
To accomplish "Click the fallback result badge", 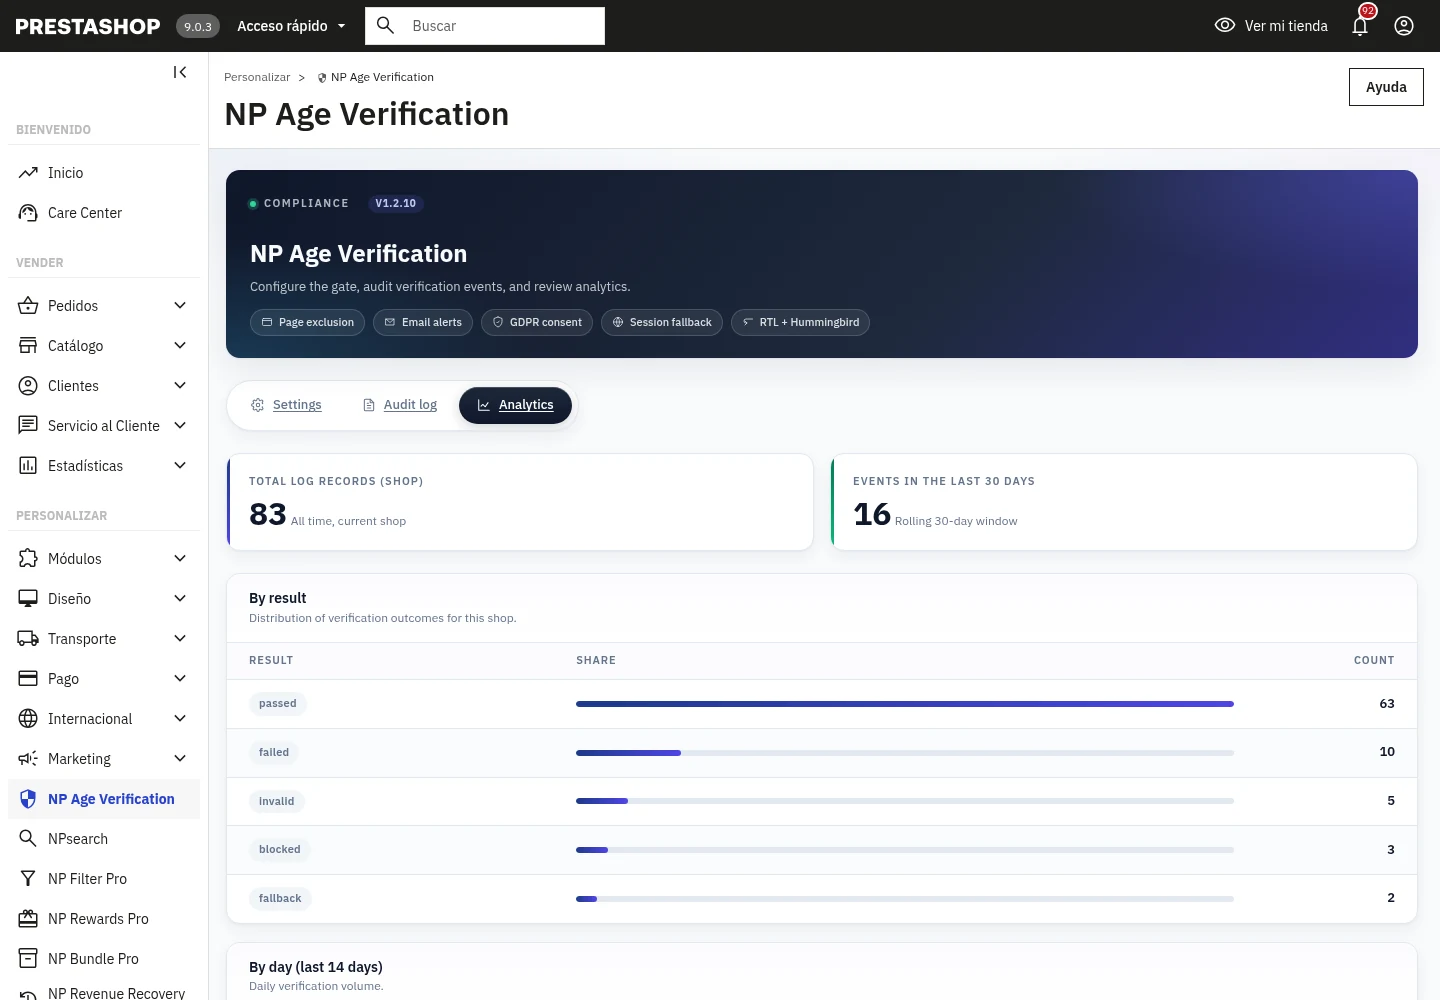I will 280,899.
